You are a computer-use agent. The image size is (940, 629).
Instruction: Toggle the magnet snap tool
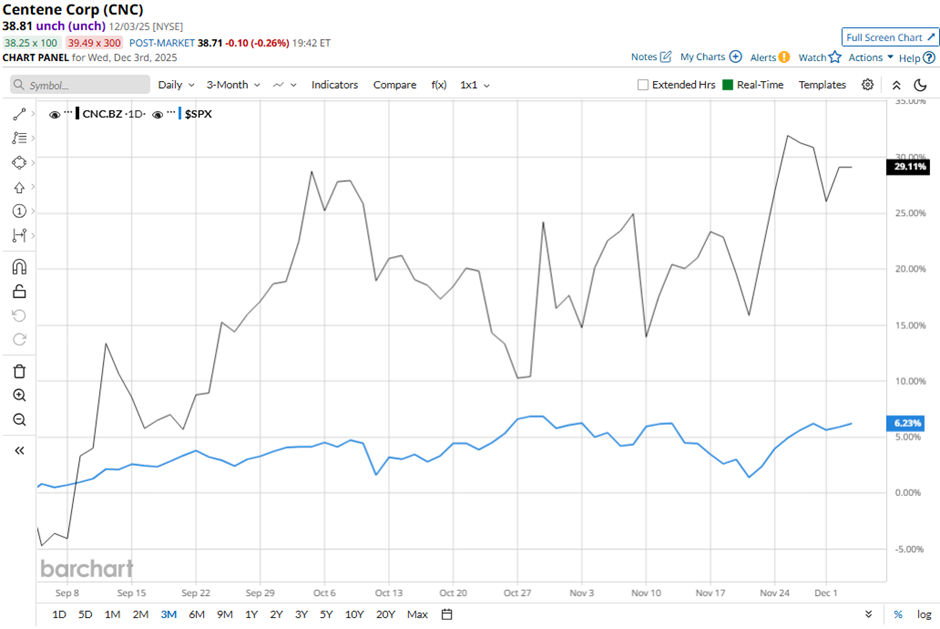pyautogui.click(x=19, y=267)
